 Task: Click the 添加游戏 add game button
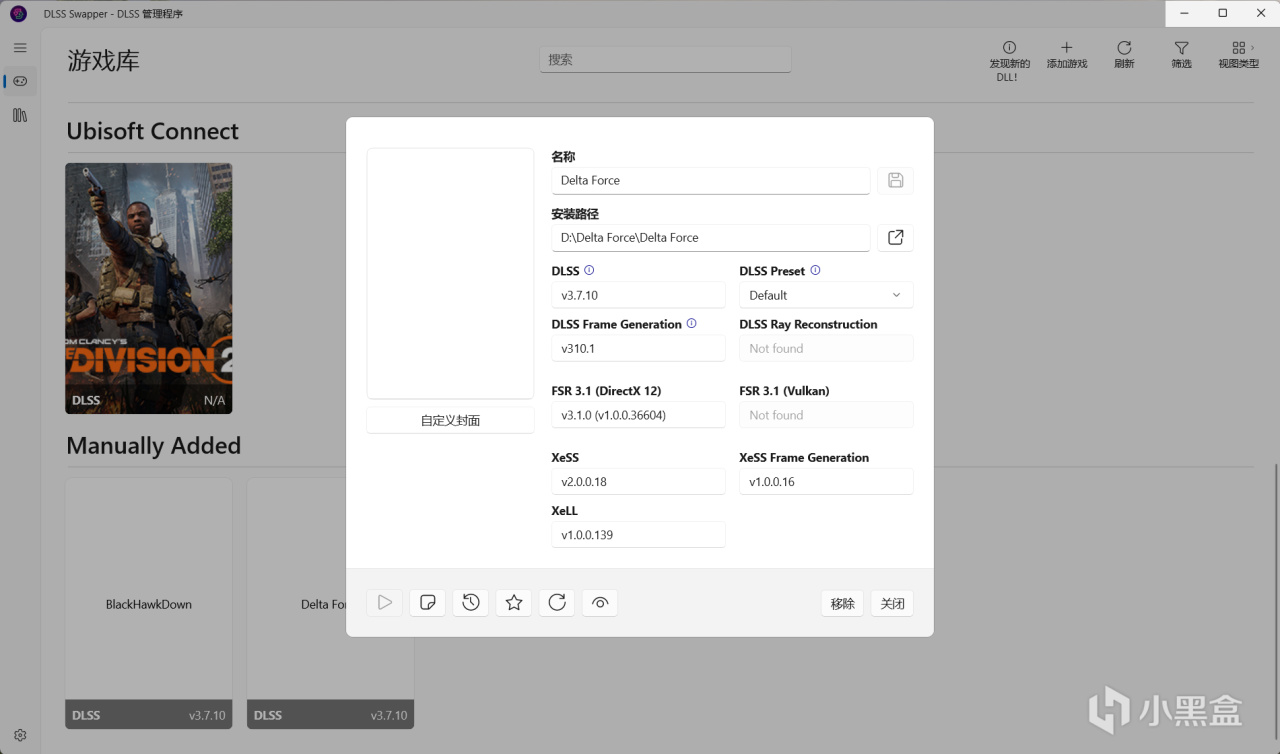tap(1067, 55)
